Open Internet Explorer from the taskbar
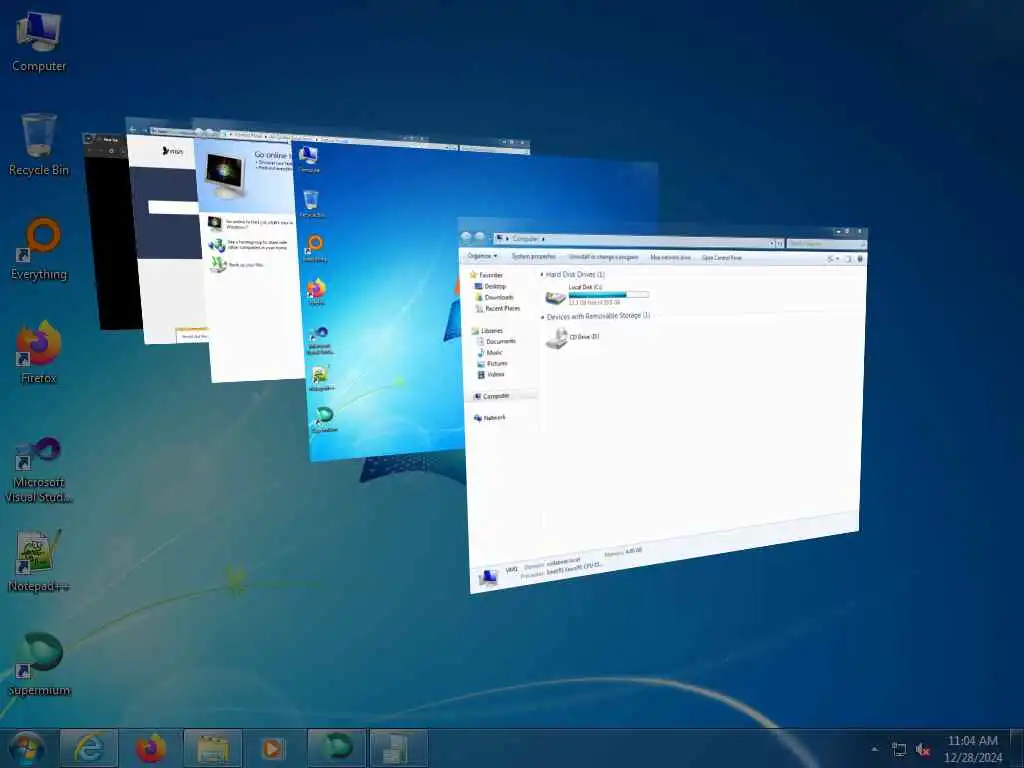 coord(89,748)
